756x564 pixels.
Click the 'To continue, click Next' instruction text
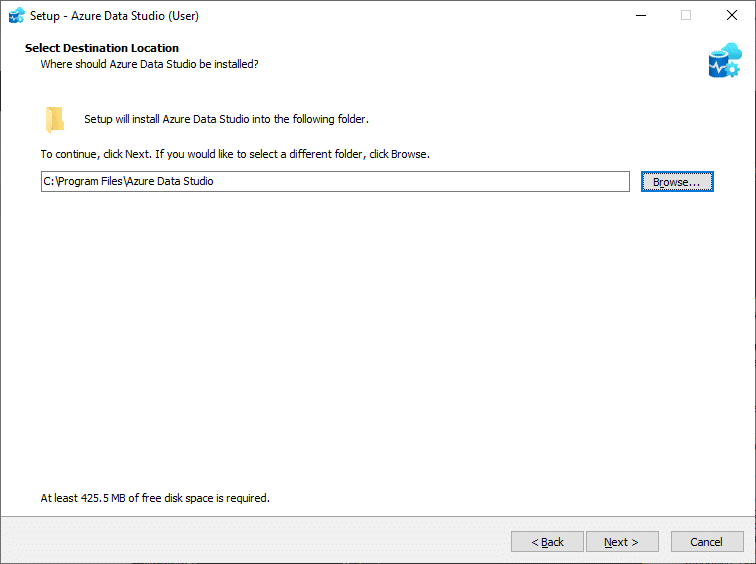(x=235, y=155)
